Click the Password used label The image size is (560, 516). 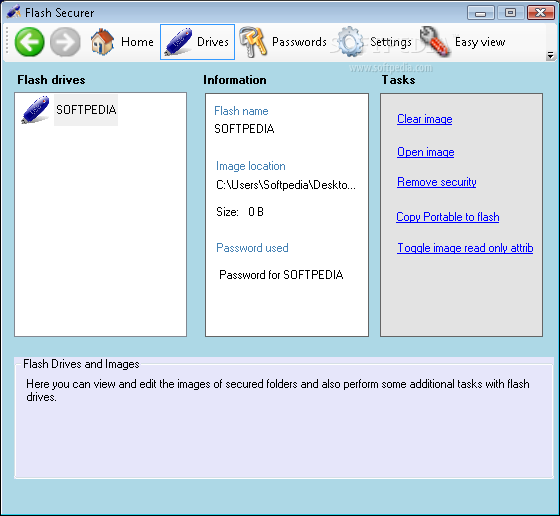click(252, 248)
